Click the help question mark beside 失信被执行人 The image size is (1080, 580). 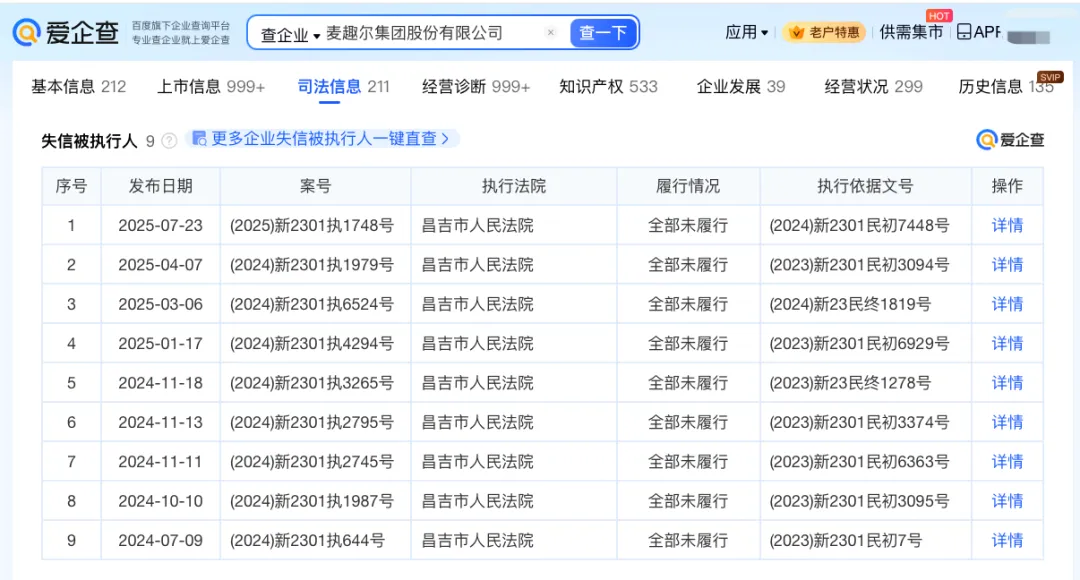click(169, 141)
